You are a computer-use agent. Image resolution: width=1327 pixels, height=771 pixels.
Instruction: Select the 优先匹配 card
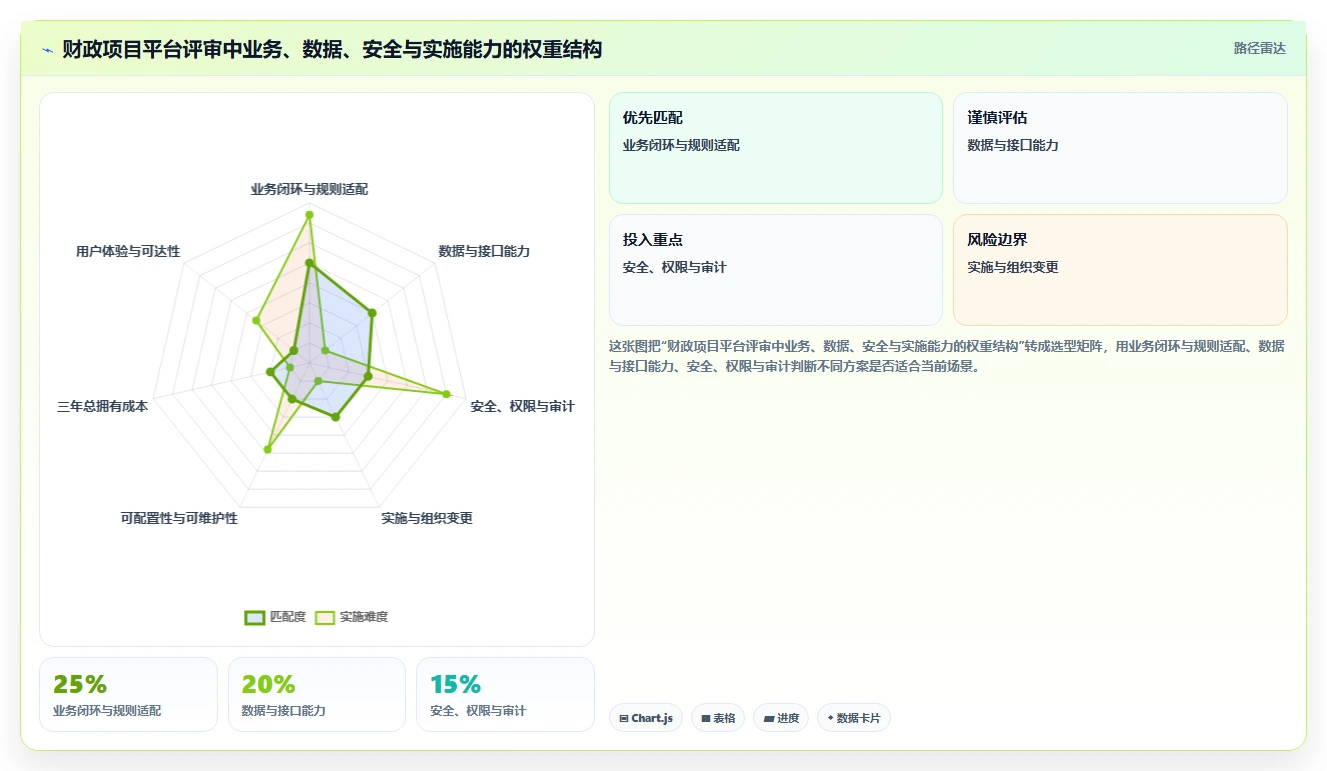click(x=776, y=148)
